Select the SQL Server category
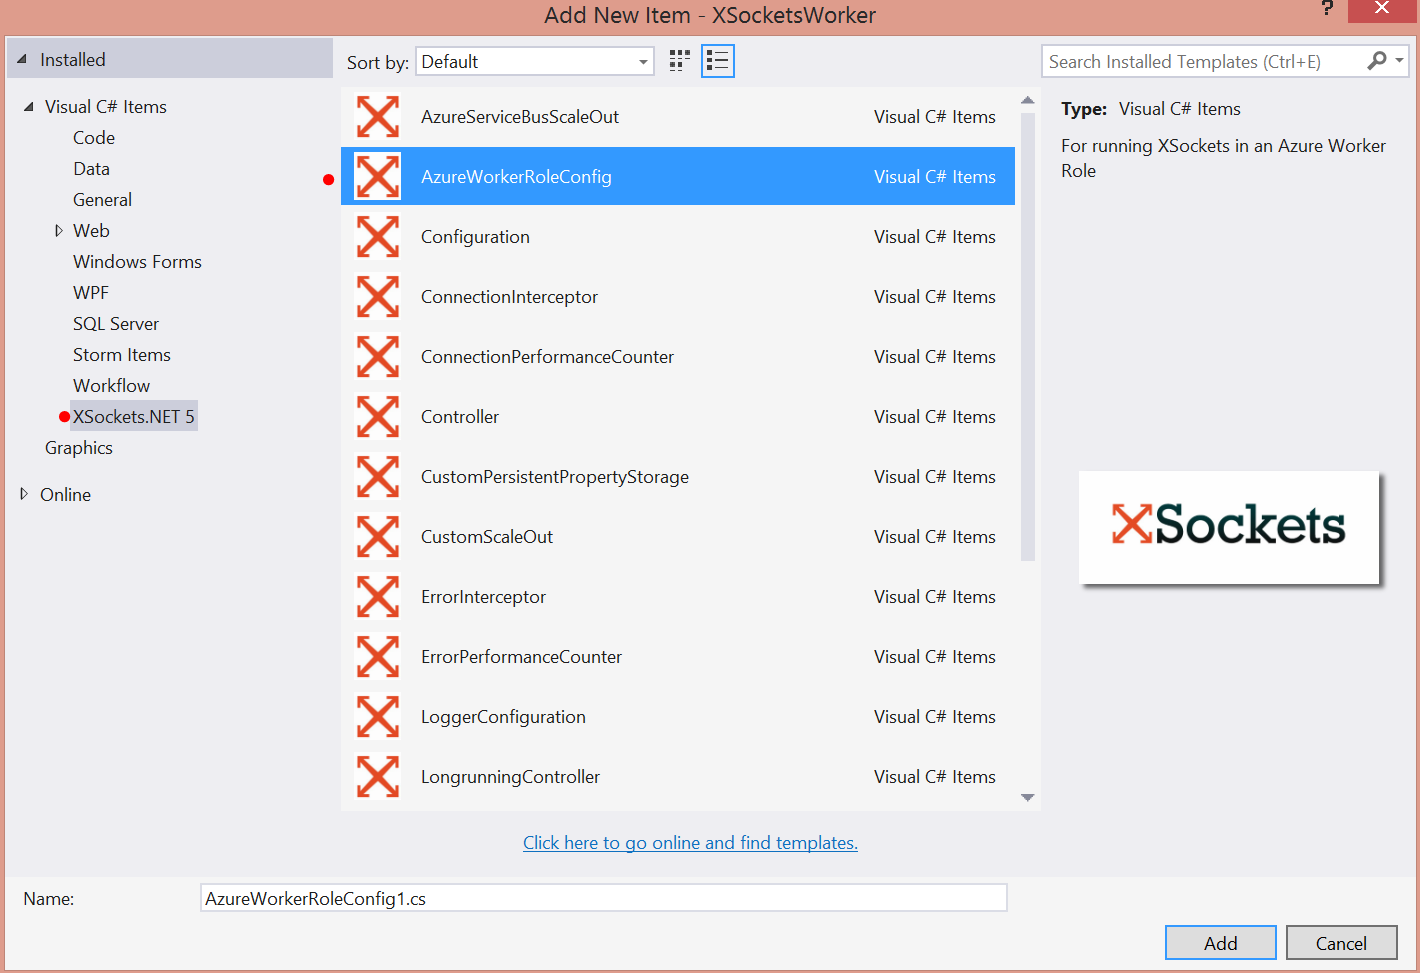The image size is (1420, 973). tap(116, 324)
